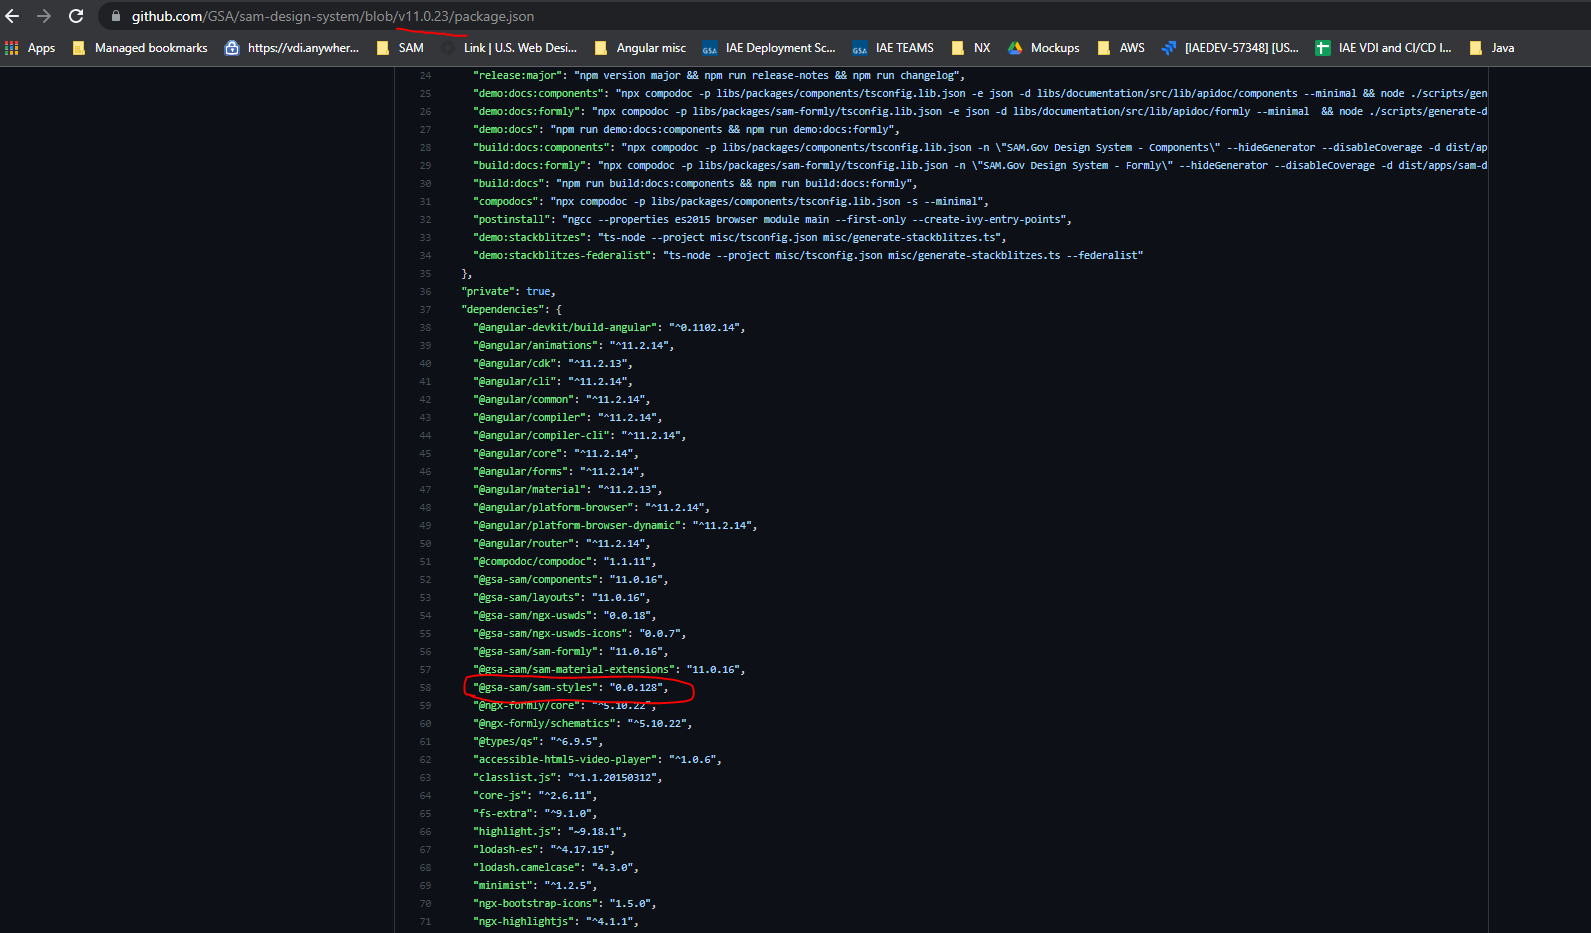1591x933 pixels.
Task: Open IAE VDI and CI/CD bookmark
Action: click(x=1383, y=48)
